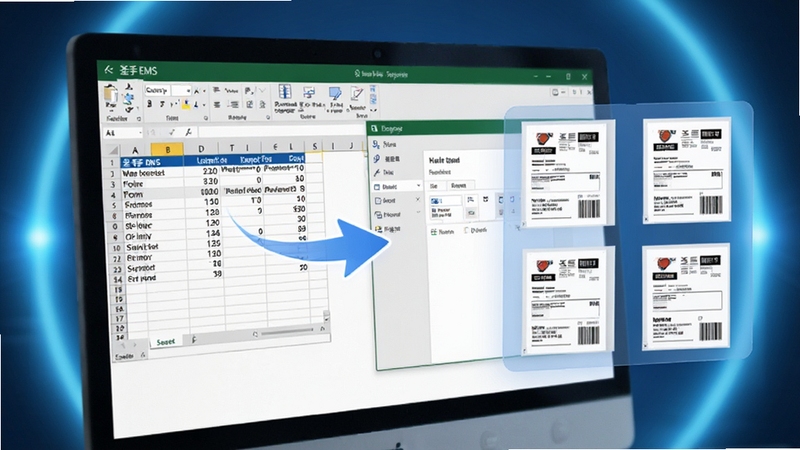Click the Paste clipboard icon in the ribbon
800x450 pixels.
[111, 95]
